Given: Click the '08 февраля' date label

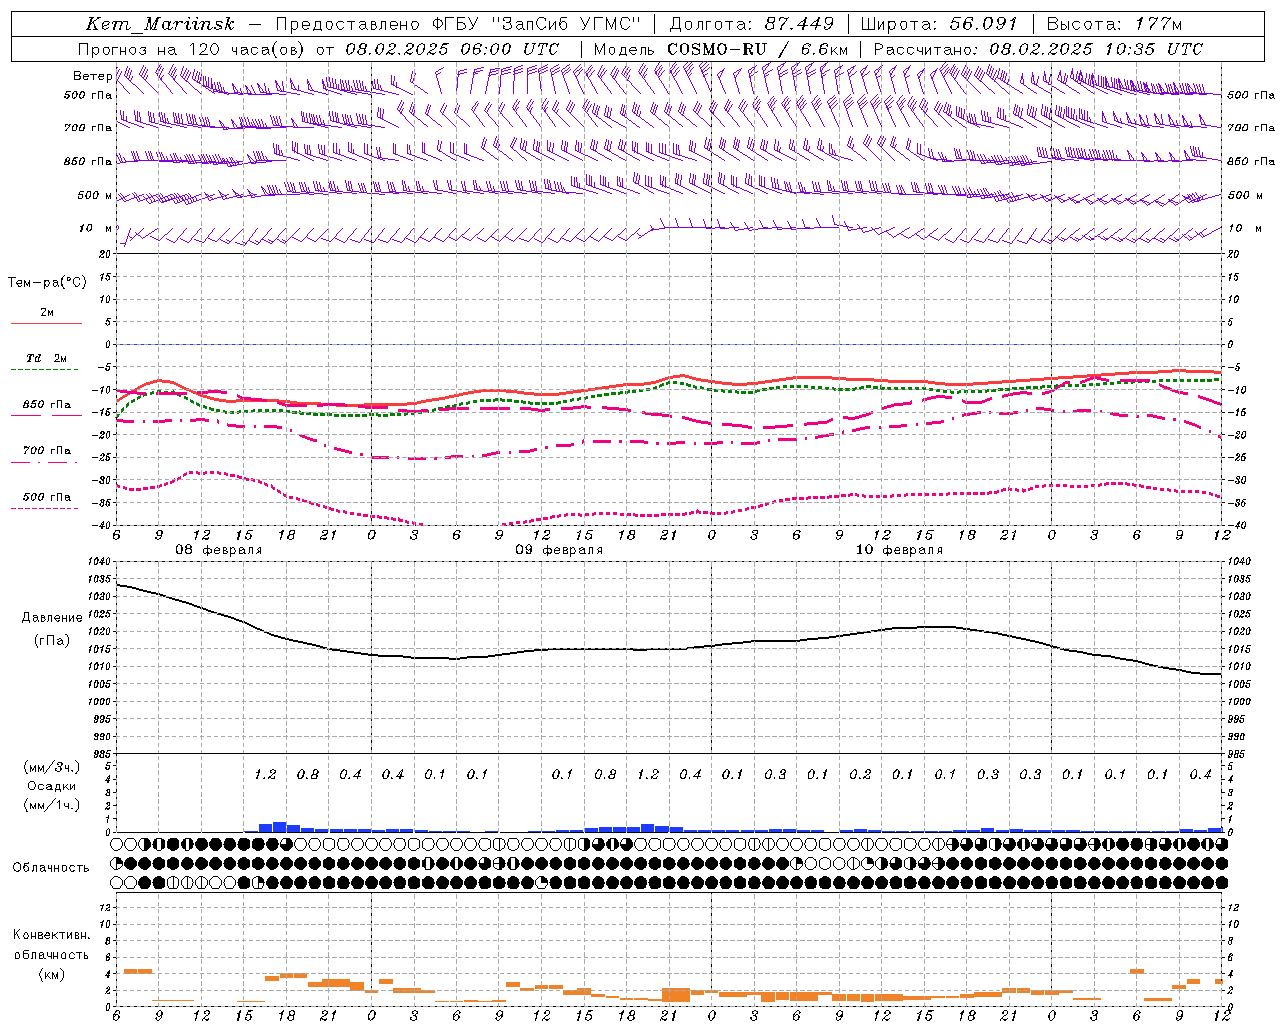Looking at the screenshot, I should (219, 550).
